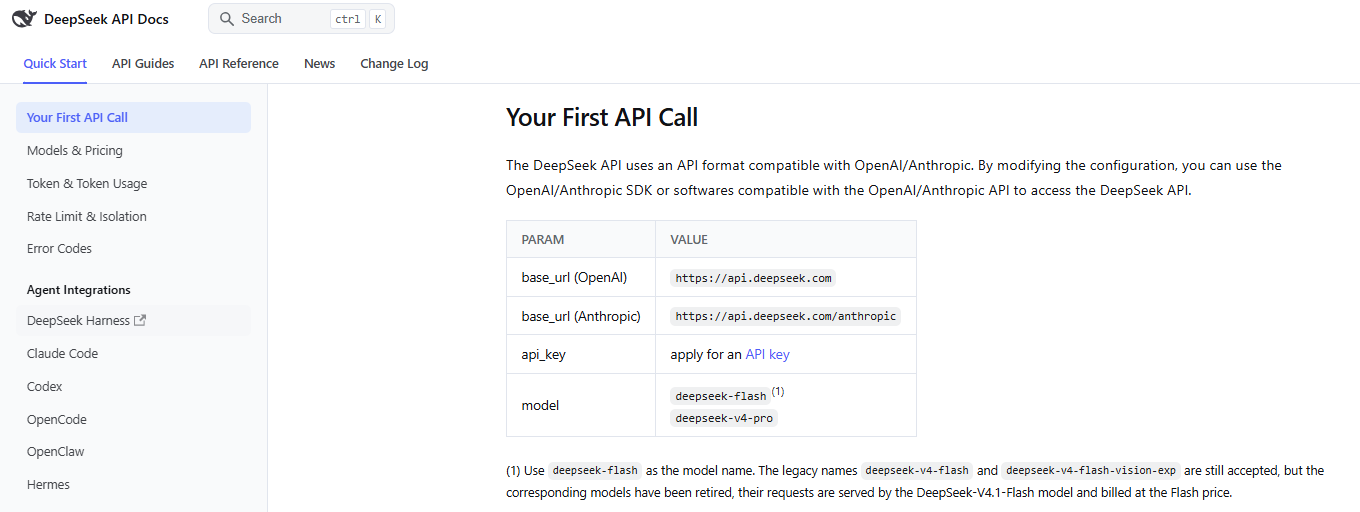Click the PARAM column header
This screenshot has height=512, width=1360.
click(x=581, y=240)
